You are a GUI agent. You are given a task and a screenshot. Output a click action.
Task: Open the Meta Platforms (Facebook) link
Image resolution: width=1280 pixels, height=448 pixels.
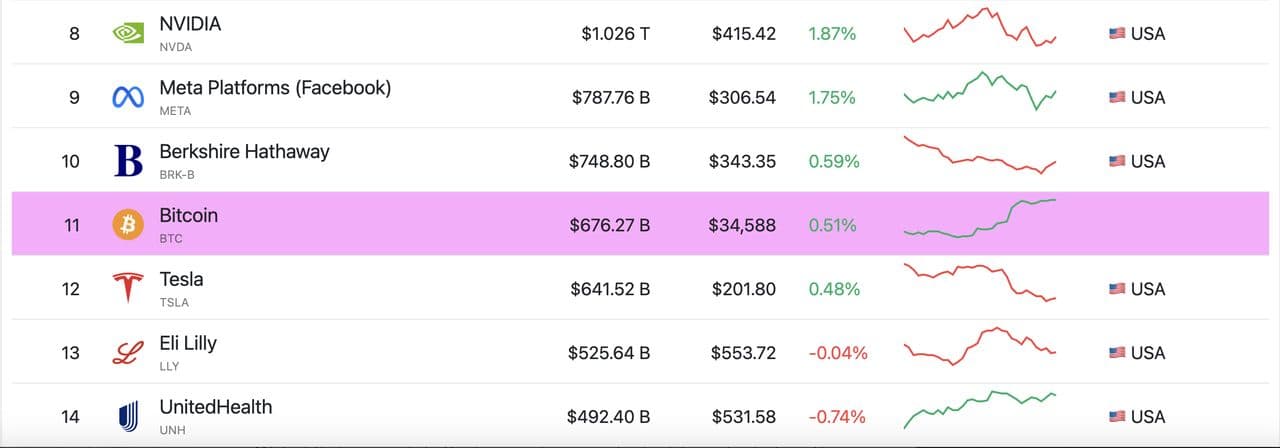(275, 88)
